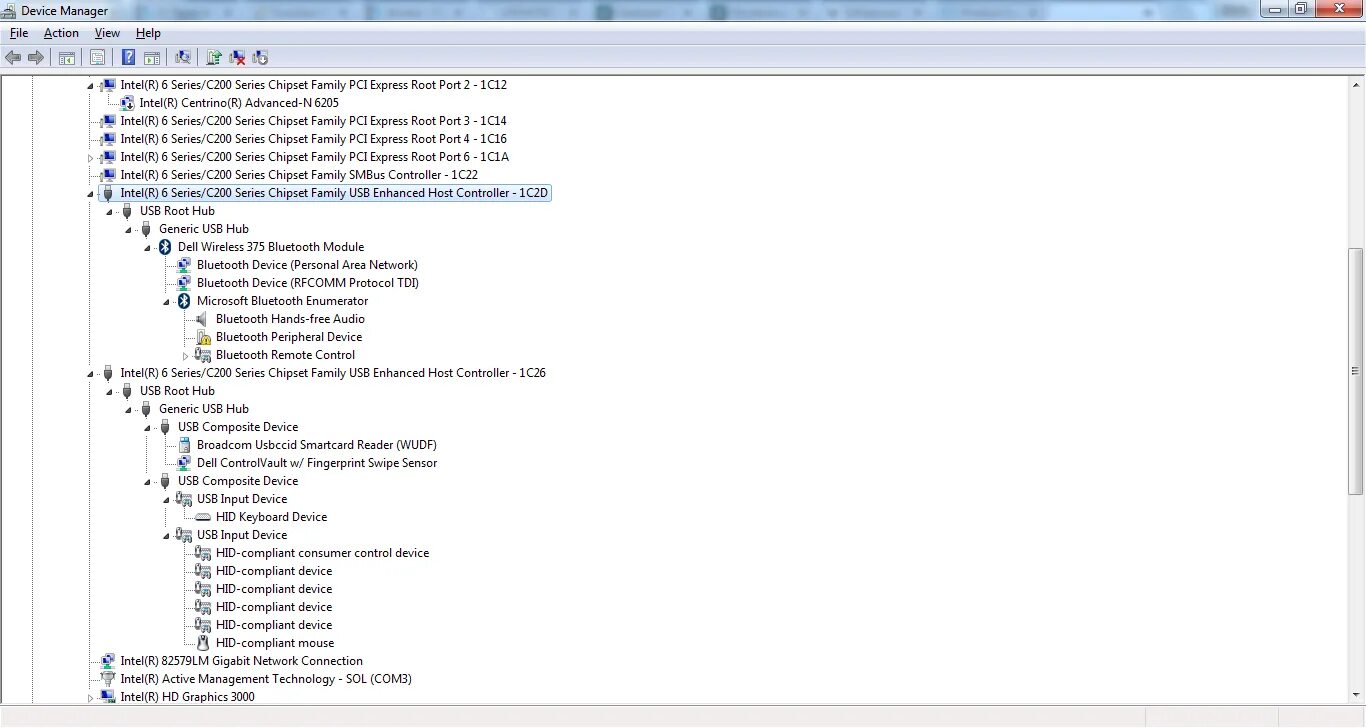Select 'USB Composite Device' above Broadcom Smartcard Reader
This screenshot has height=728, width=1366.
[238, 427]
